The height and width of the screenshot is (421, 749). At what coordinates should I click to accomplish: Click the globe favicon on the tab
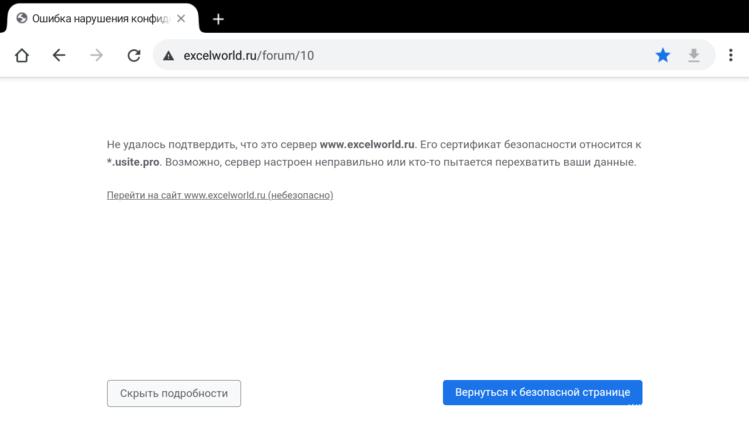coord(21,18)
